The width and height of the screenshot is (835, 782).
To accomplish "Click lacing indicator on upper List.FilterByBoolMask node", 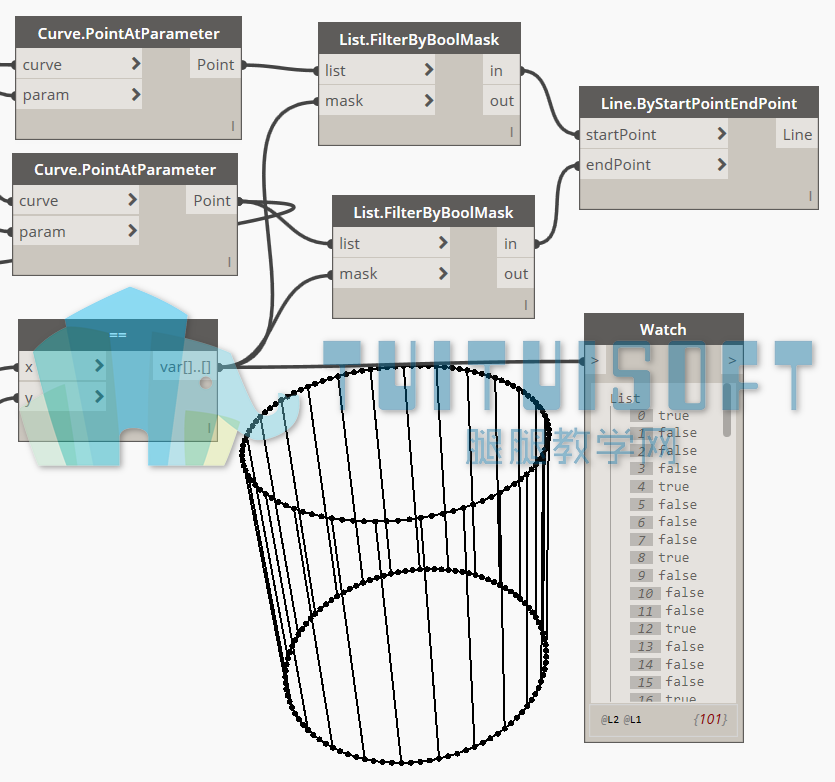I will (512, 132).
